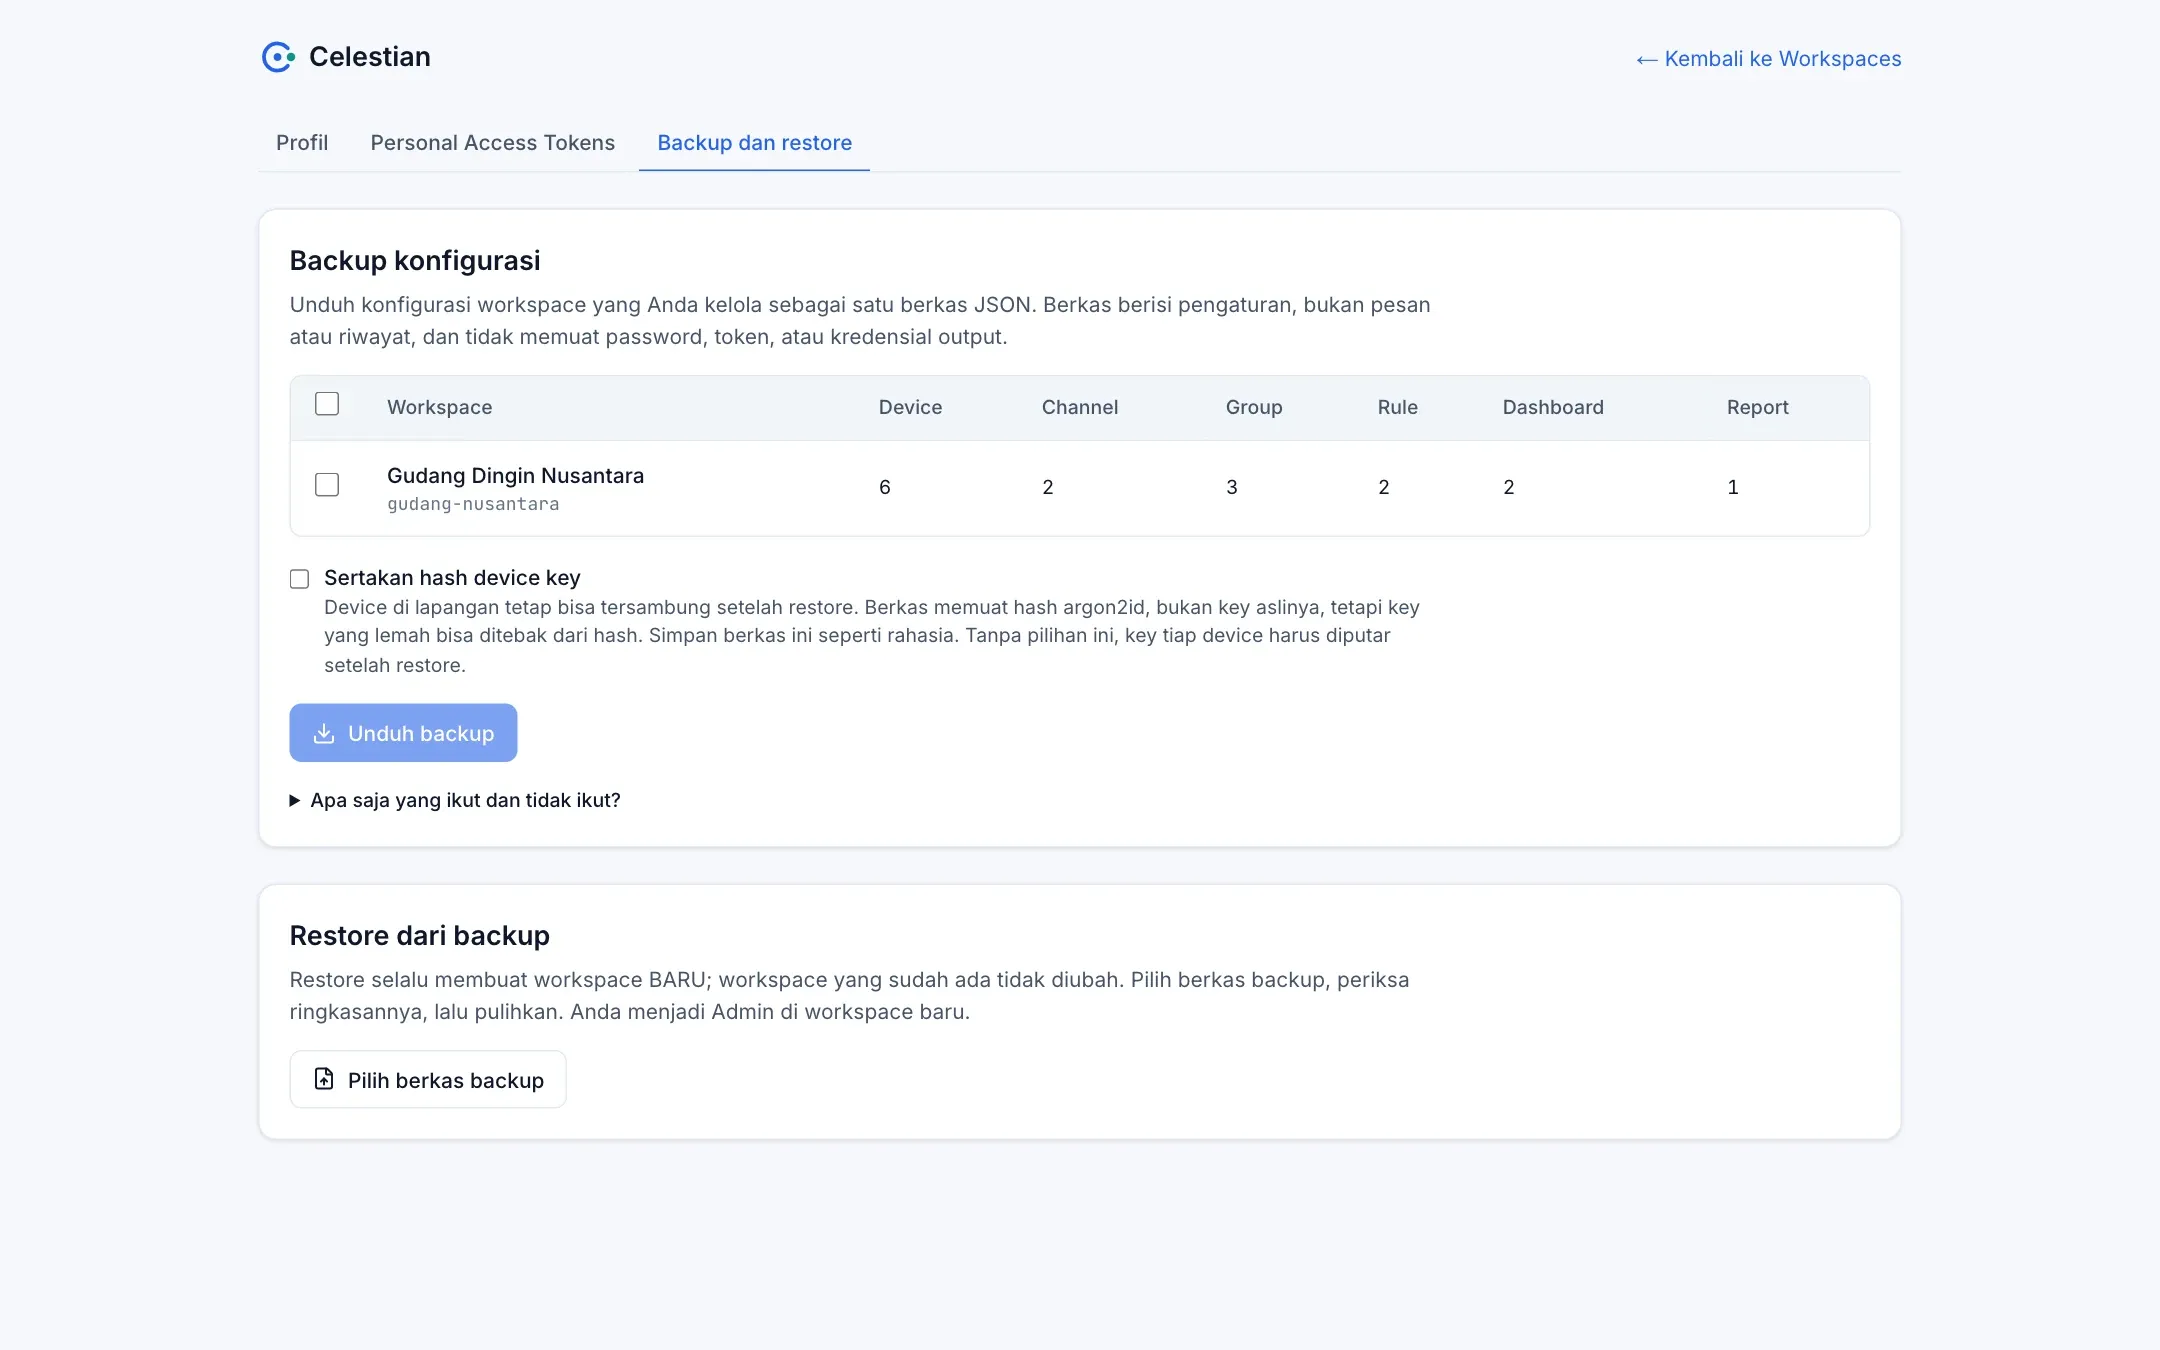Image resolution: width=2160 pixels, height=1350 pixels.
Task: Click the Report column header
Action: (1758, 407)
